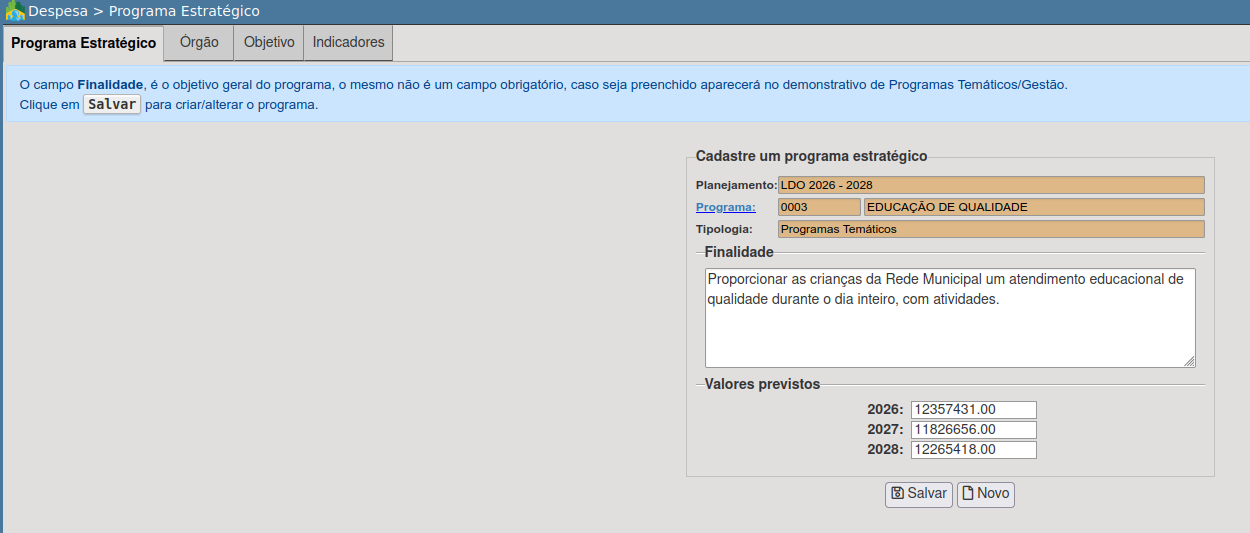1250x533 pixels.
Task: Click the application logo icon in title bar
Action: pos(14,12)
